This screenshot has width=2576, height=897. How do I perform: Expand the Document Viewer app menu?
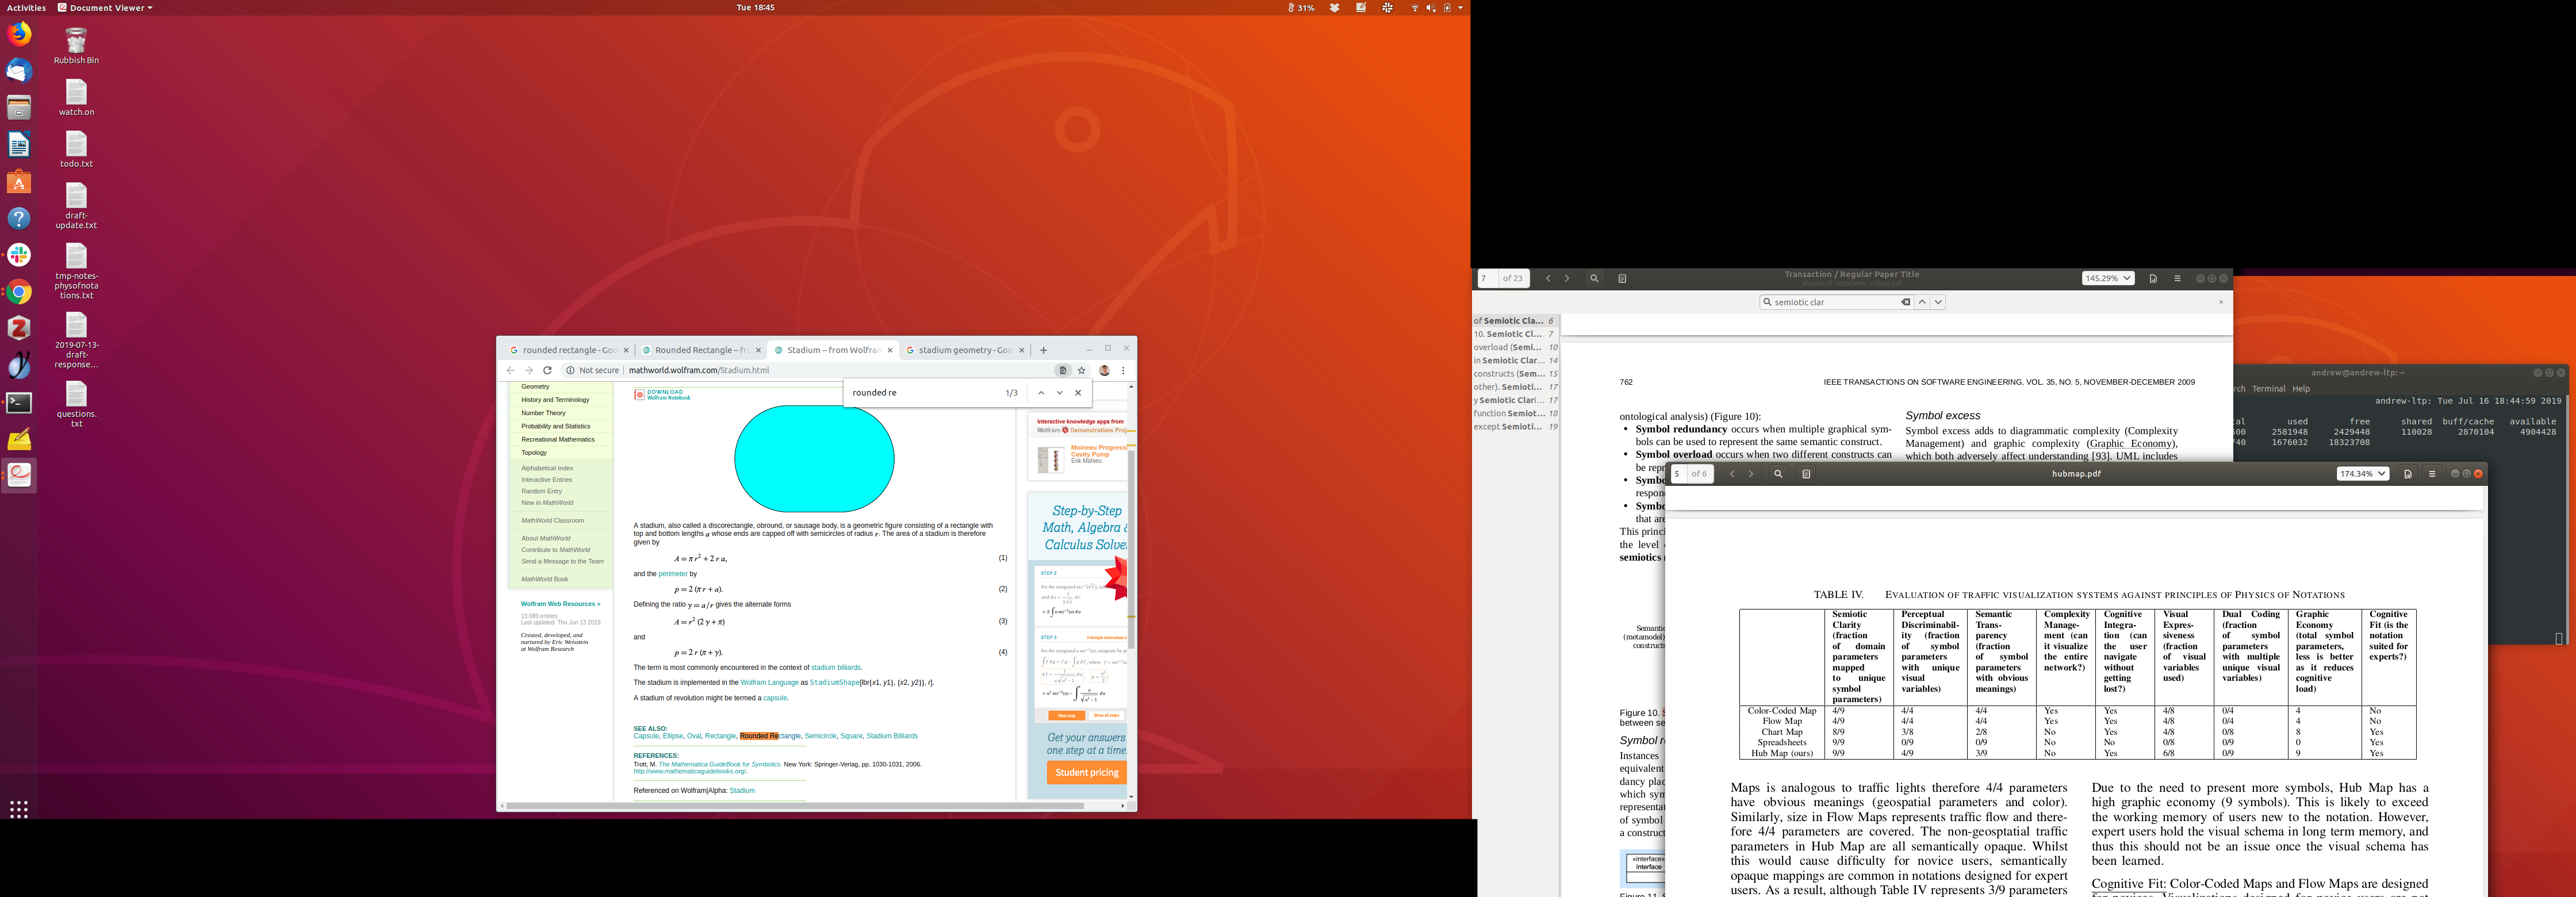106,7
